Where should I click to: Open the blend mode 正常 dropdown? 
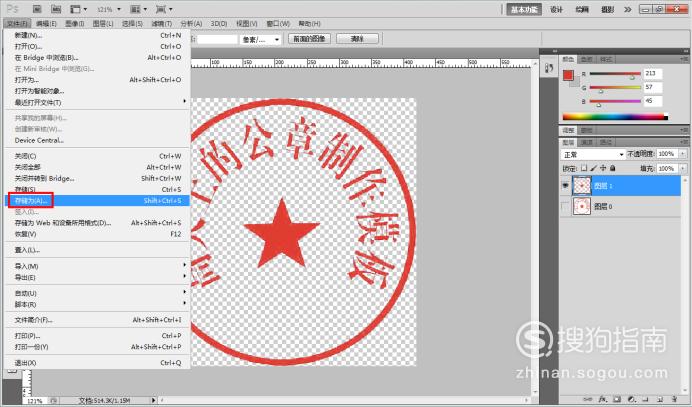pos(593,155)
